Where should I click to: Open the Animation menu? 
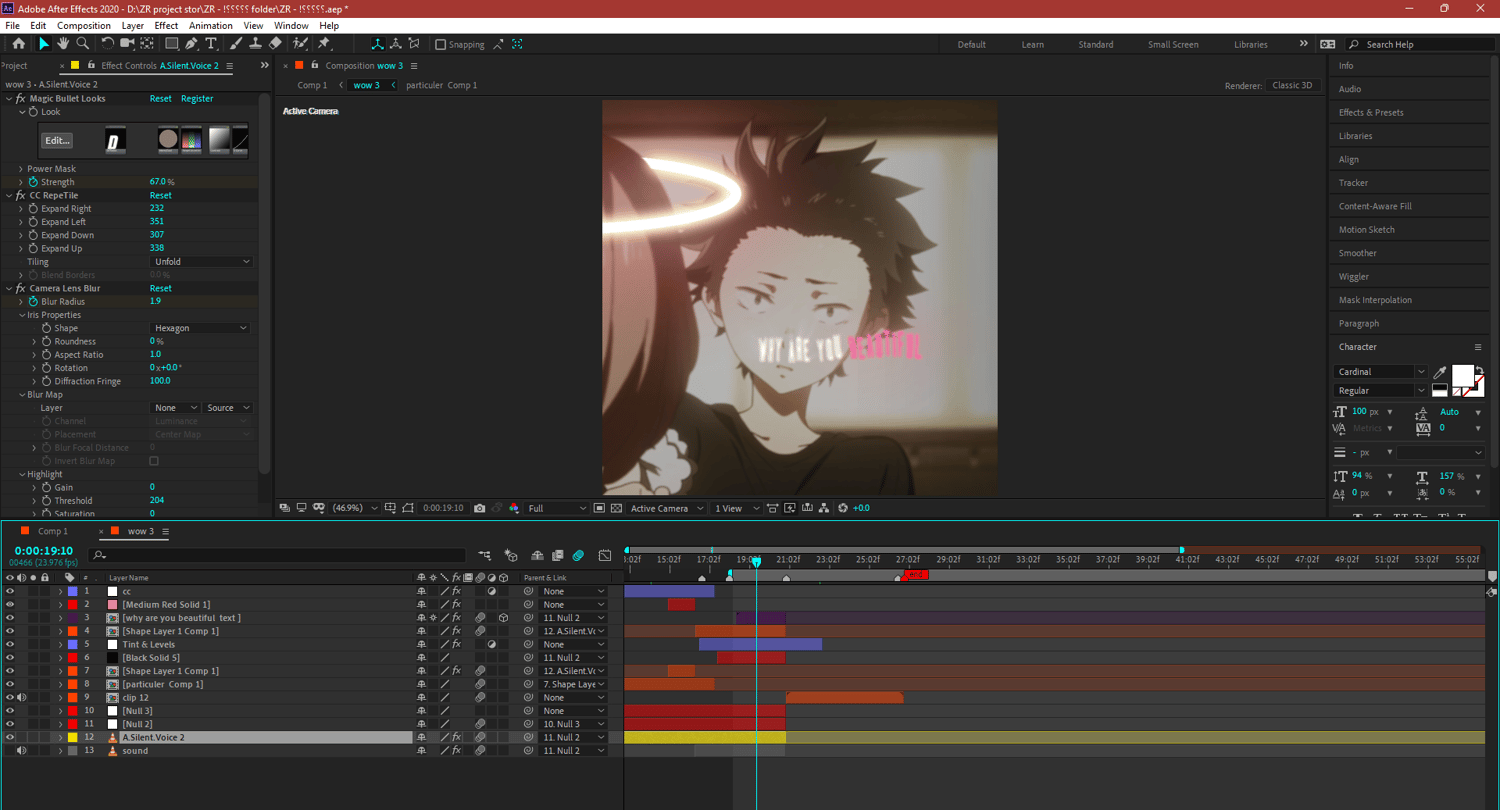click(210, 25)
